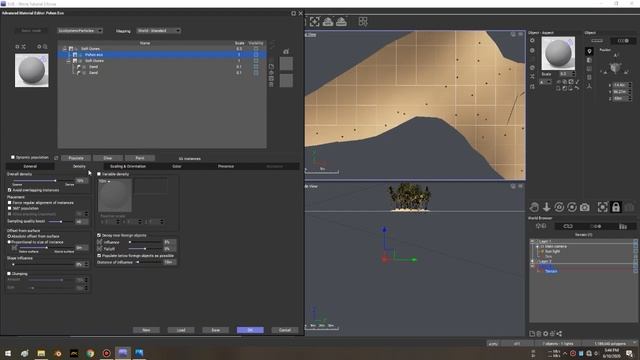The width and height of the screenshot is (640, 360).
Task: Open material type dropdown (EcoSystem/Particles)
Action: pos(80,31)
